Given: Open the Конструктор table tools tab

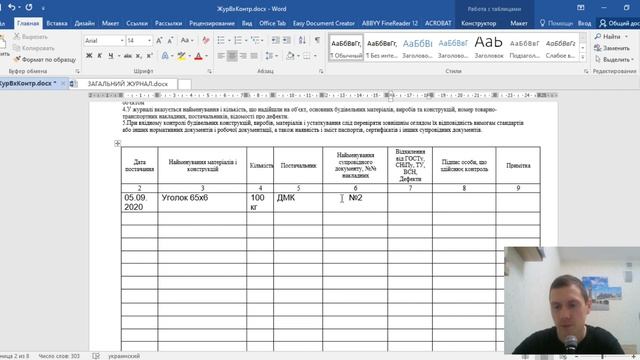Looking at the screenshot, I should tap(478, 23).
